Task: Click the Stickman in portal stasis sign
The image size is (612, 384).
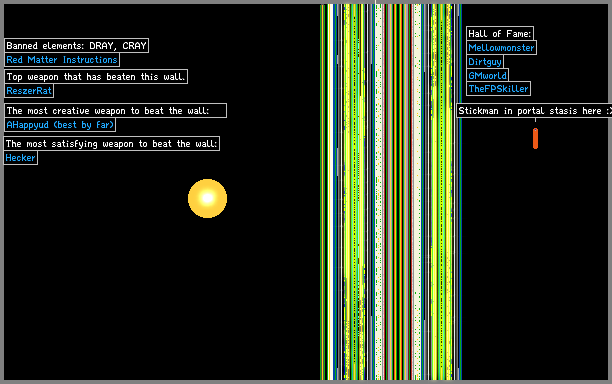Action: [x=534, y=110]
